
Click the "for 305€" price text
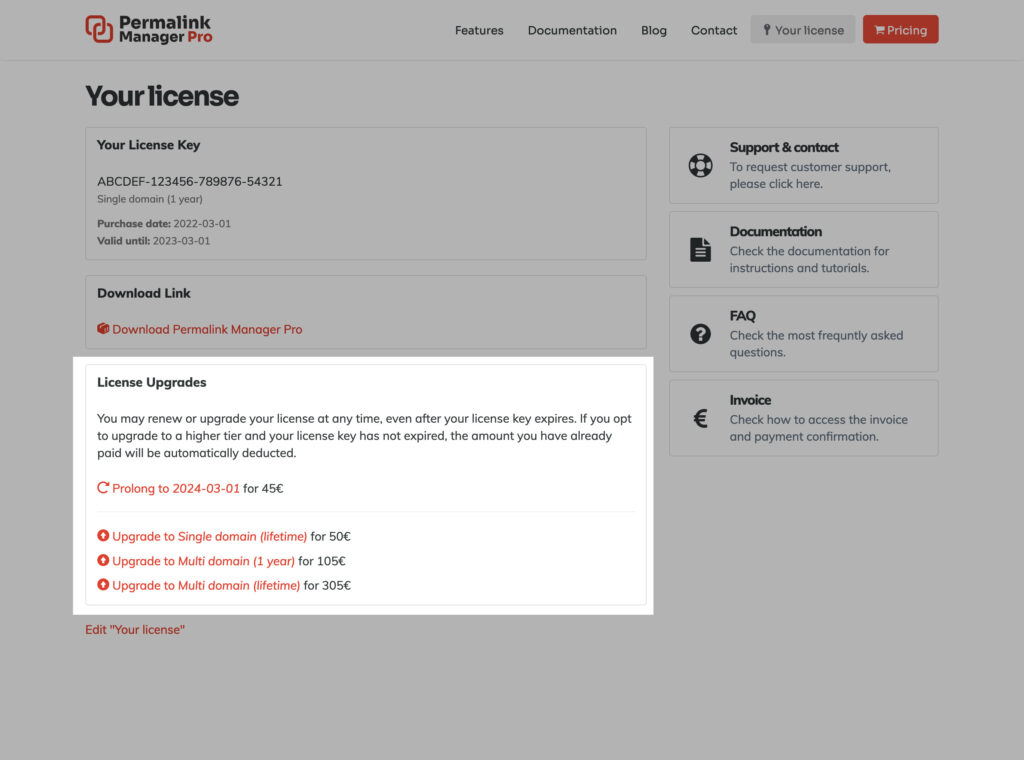click(327, 586)
